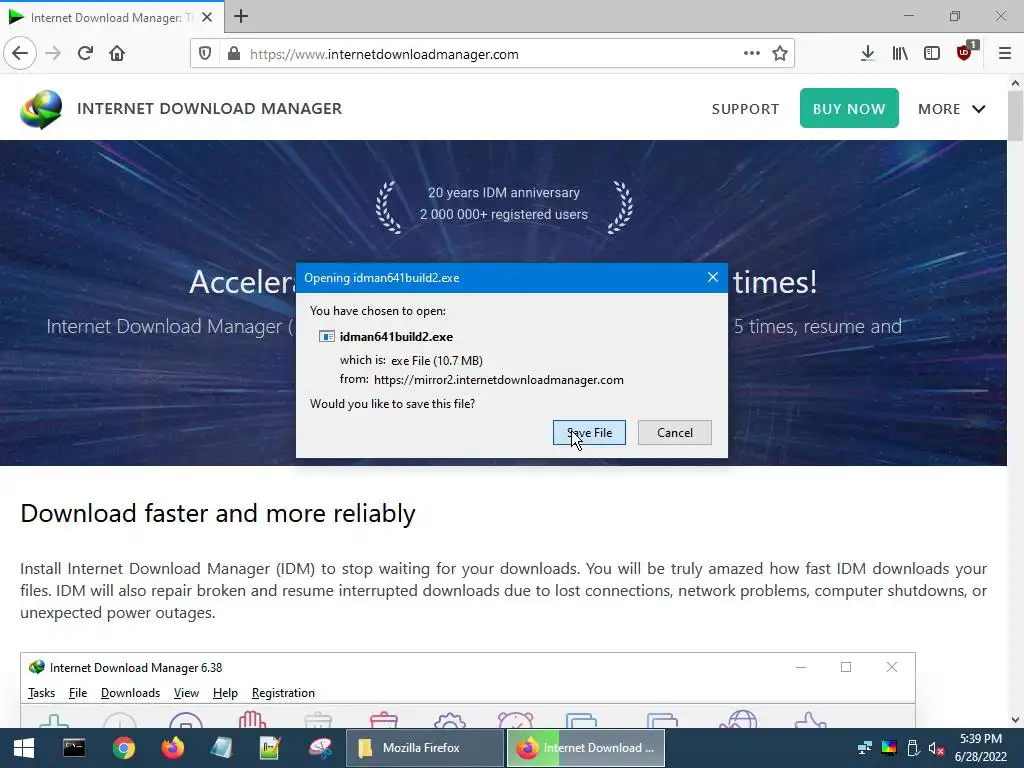The width and height of the screenshot is (1024, 768).
Task: Click the muted volume tray icon
Action: pos(936,748)
